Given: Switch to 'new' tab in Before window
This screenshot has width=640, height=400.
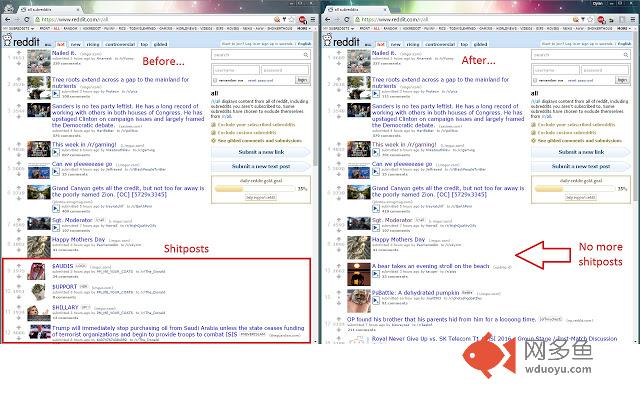Looking at the screenshot, I should 76,44.
